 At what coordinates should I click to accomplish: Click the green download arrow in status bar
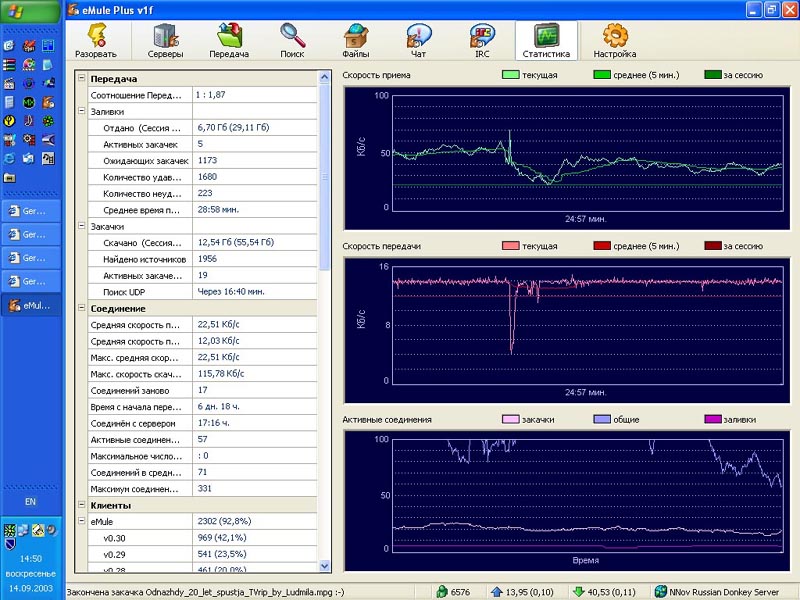[x=579, y=592]
